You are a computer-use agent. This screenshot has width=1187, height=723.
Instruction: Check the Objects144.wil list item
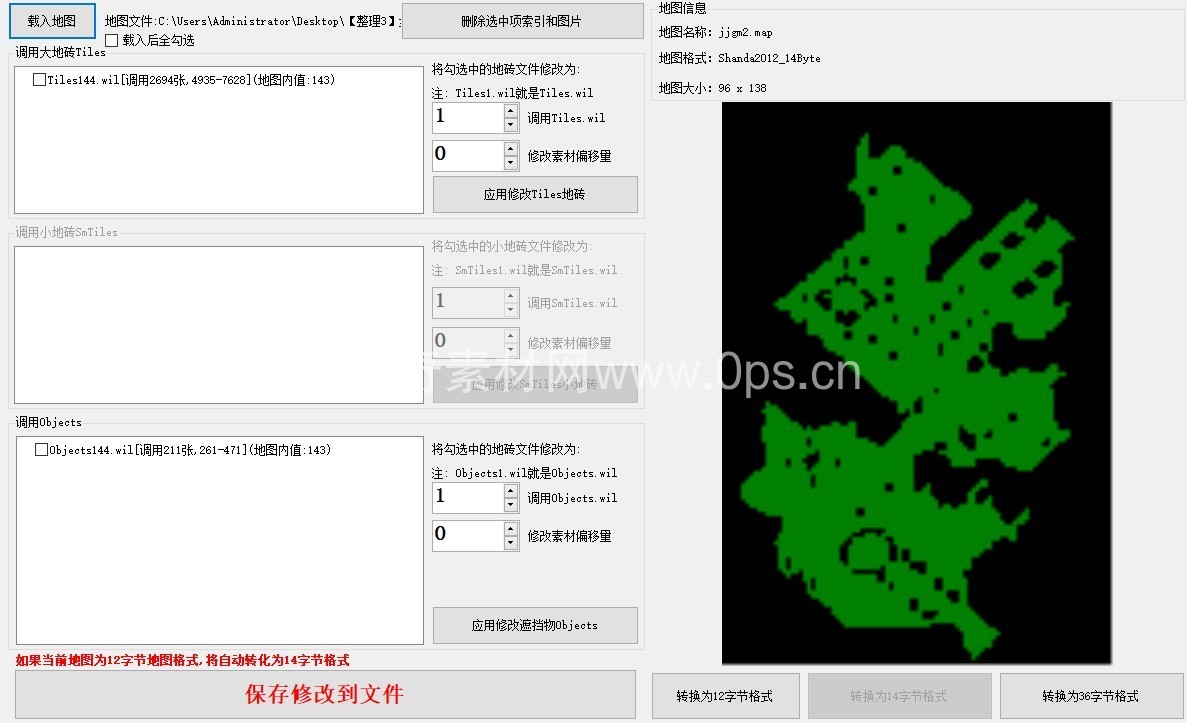[x=41, y=450]
